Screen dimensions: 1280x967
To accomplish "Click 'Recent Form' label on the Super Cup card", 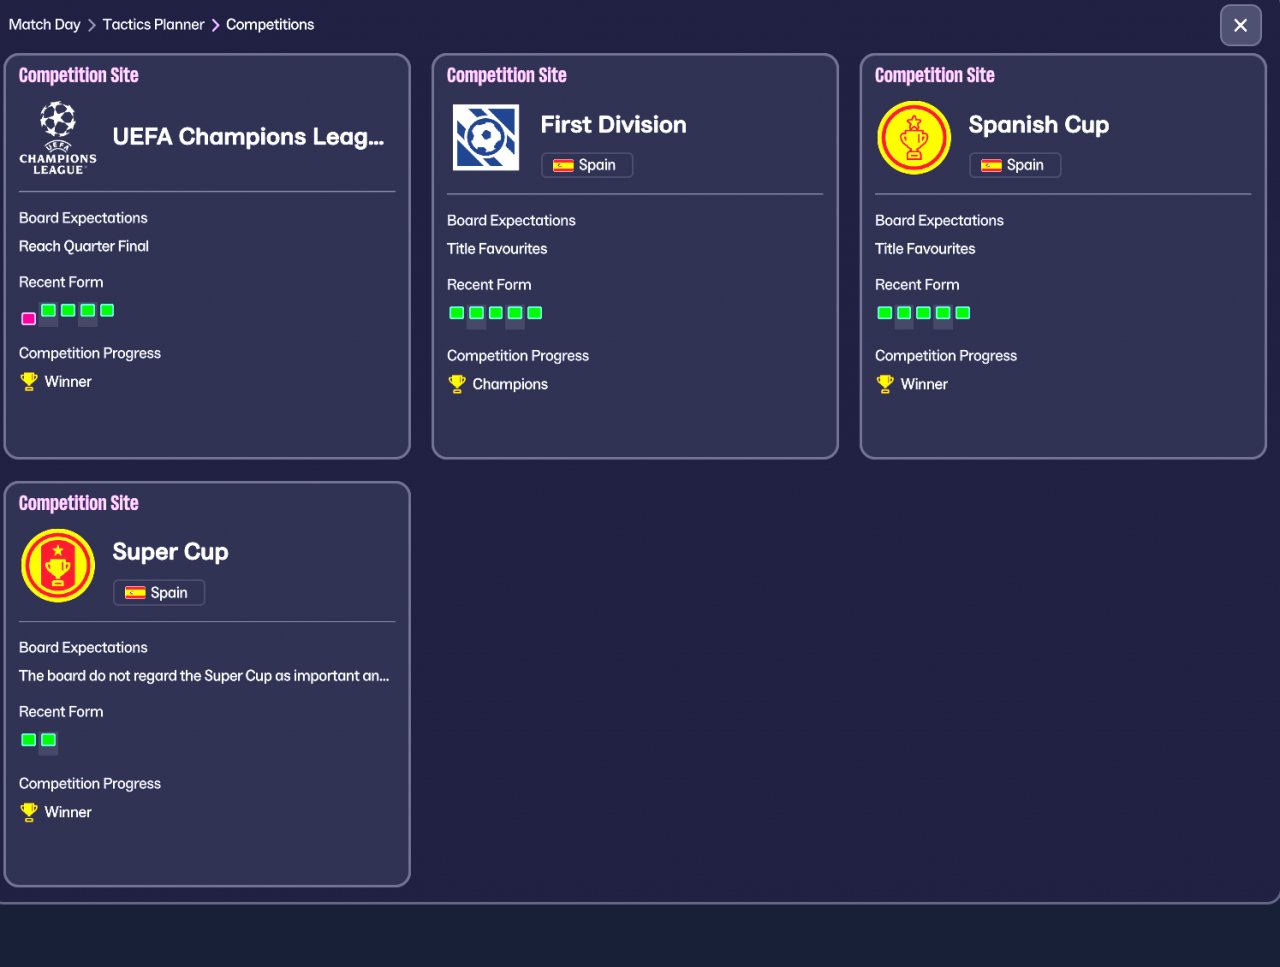I will pyautogui.click(x=61, y=712).
